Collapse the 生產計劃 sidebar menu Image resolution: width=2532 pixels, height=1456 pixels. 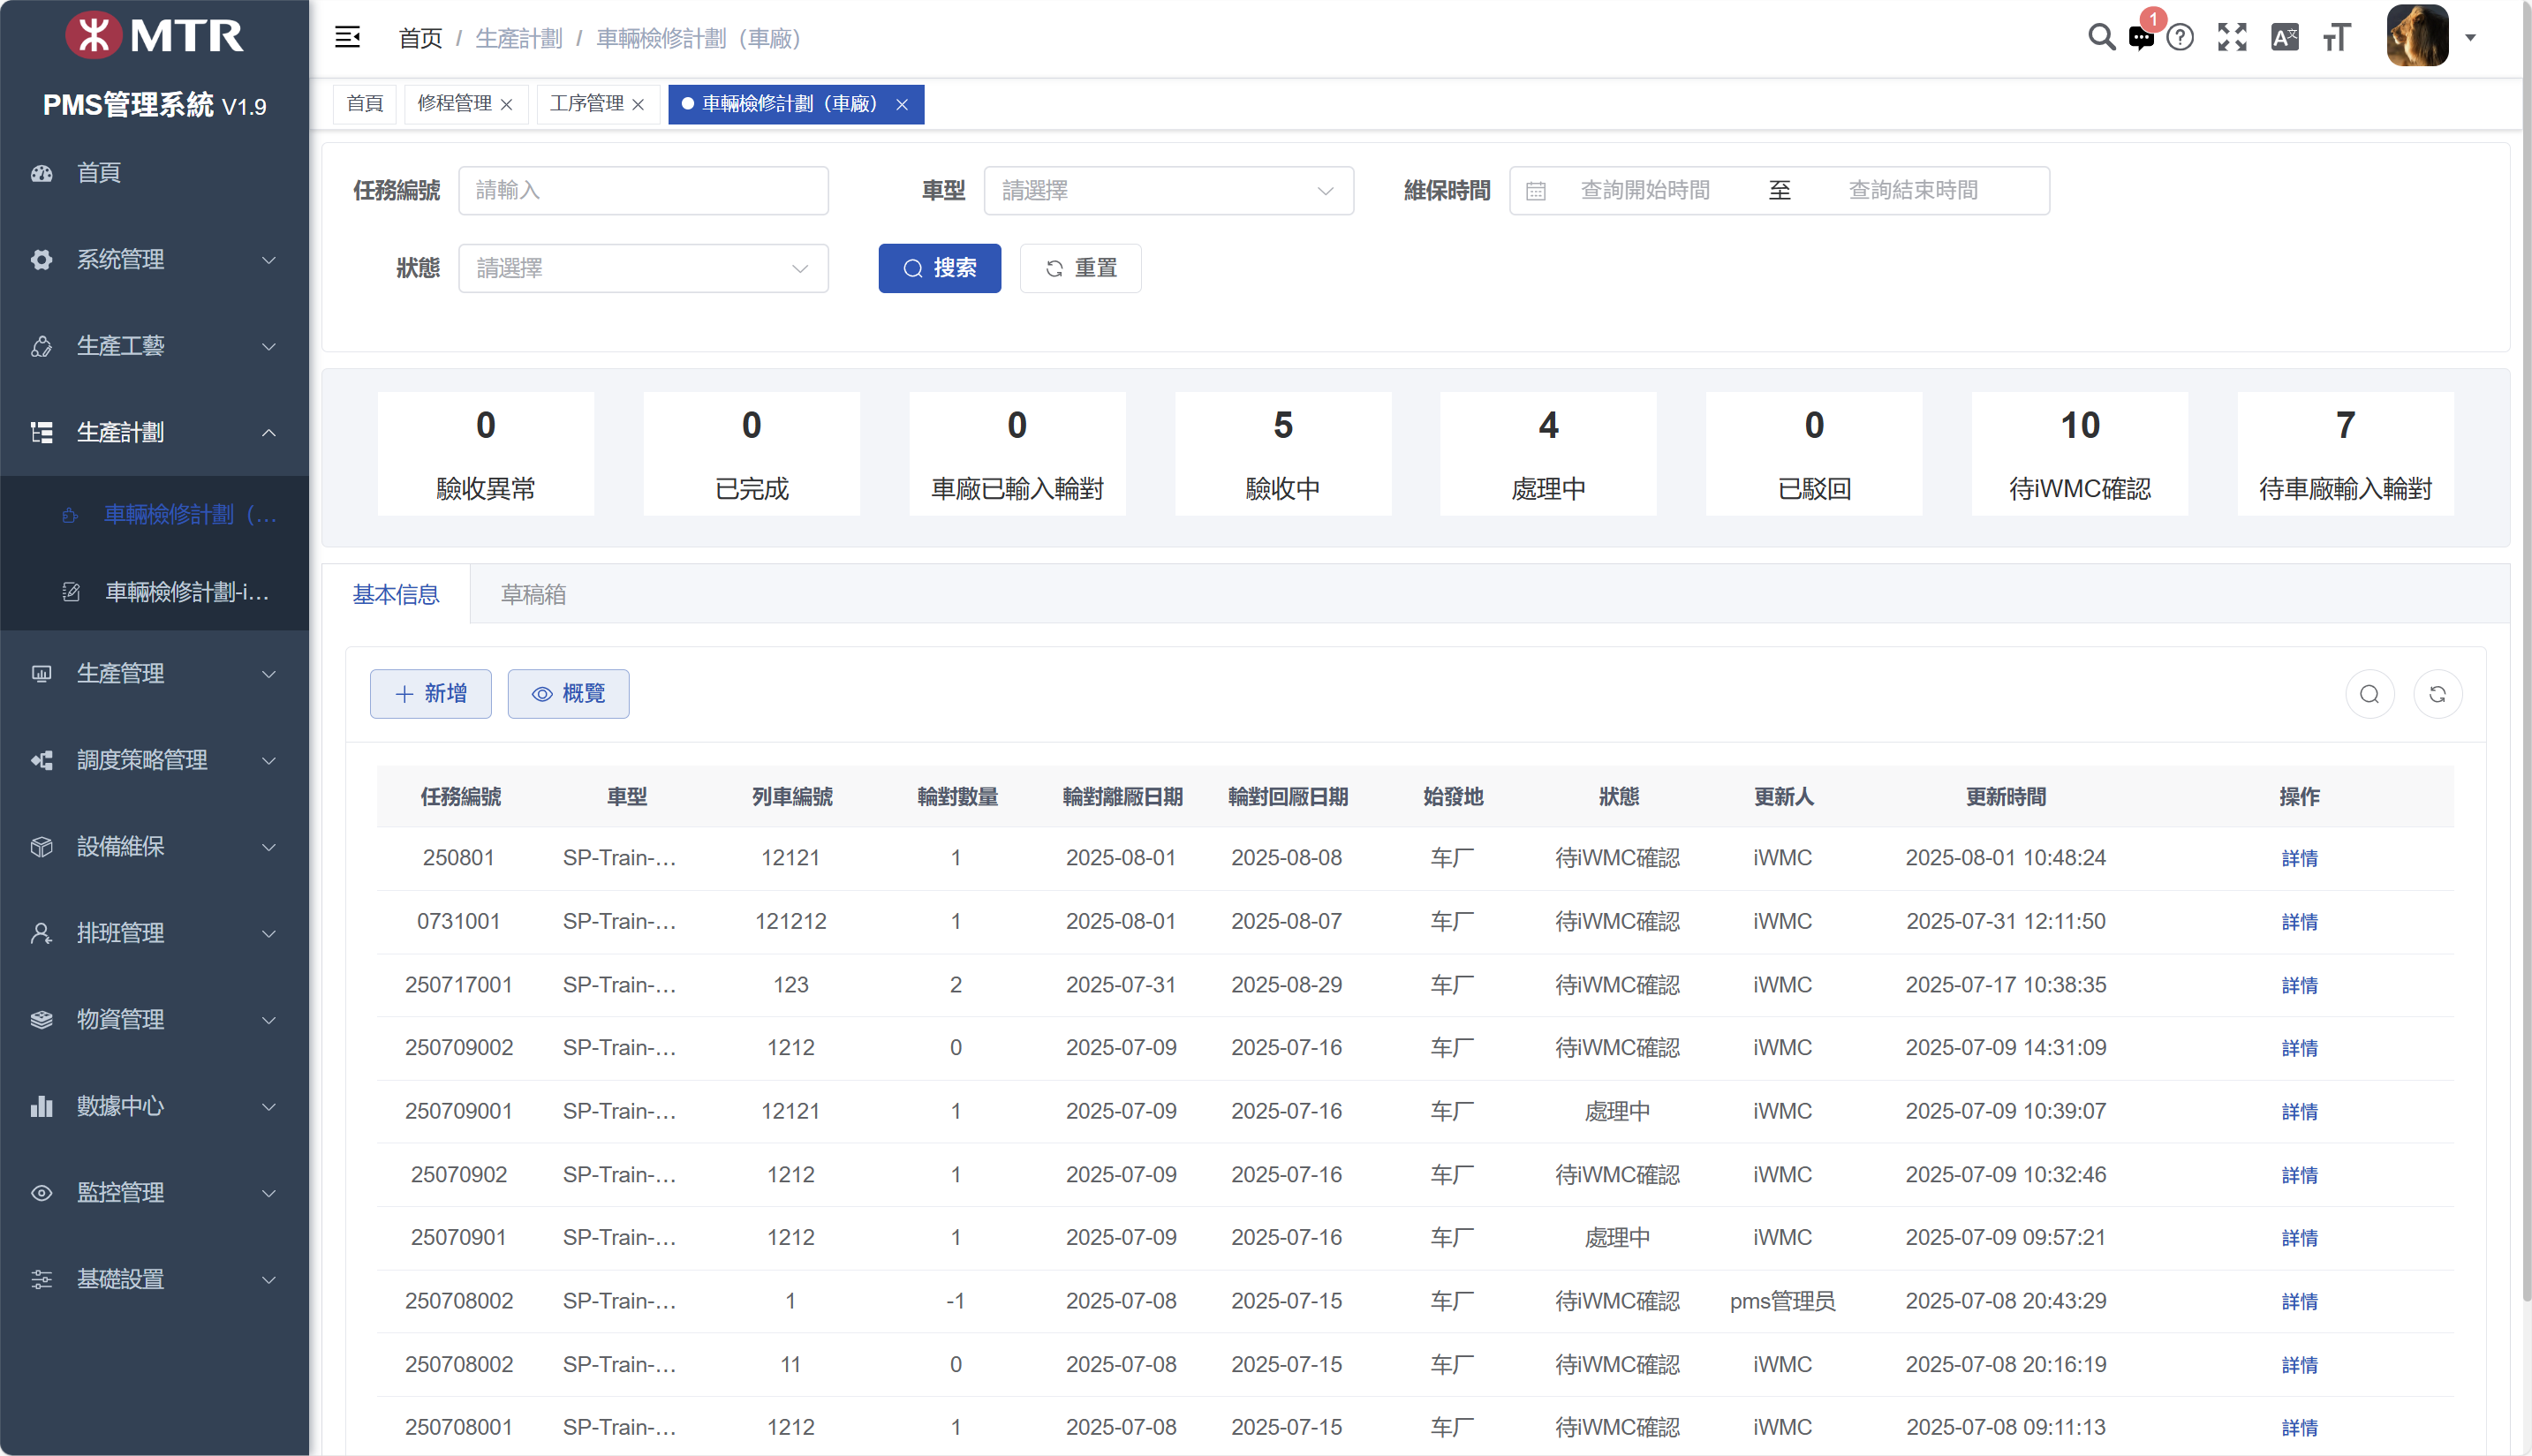154,432
